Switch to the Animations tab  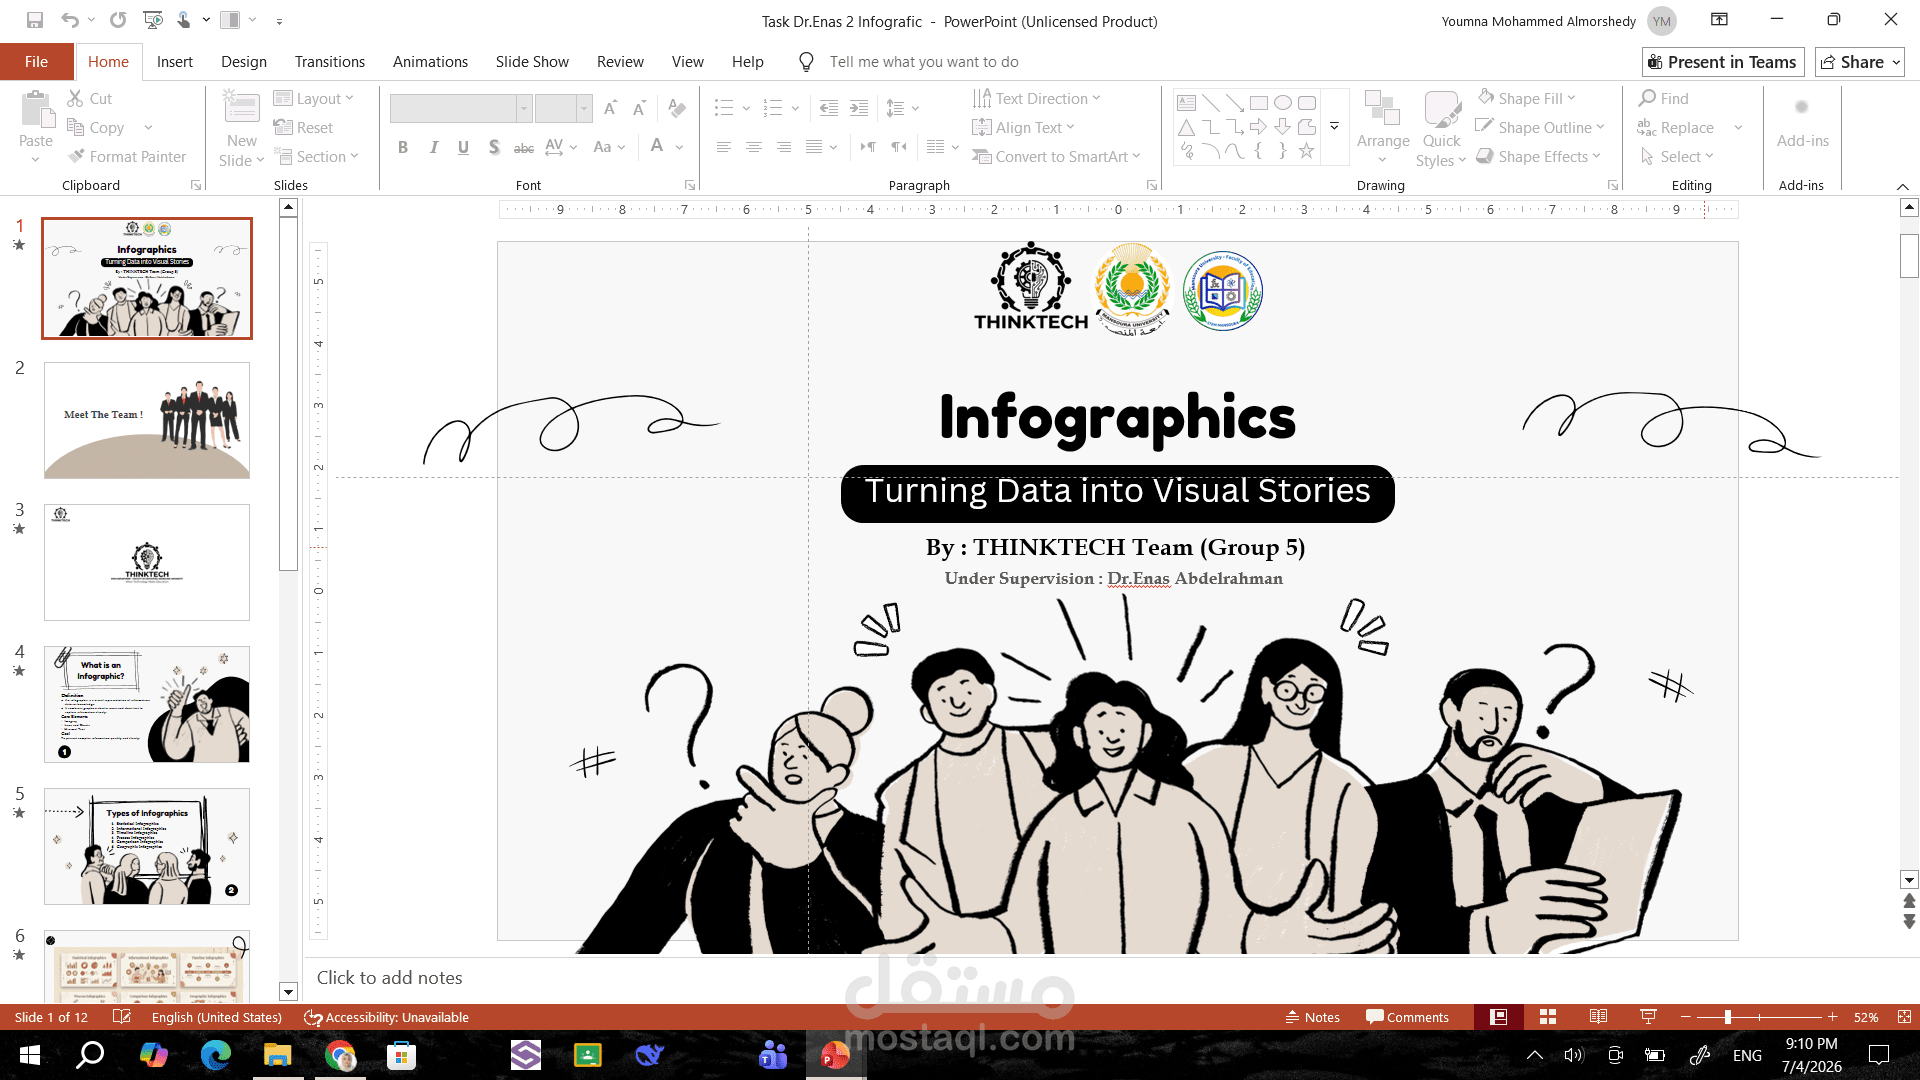coord(430,62)
